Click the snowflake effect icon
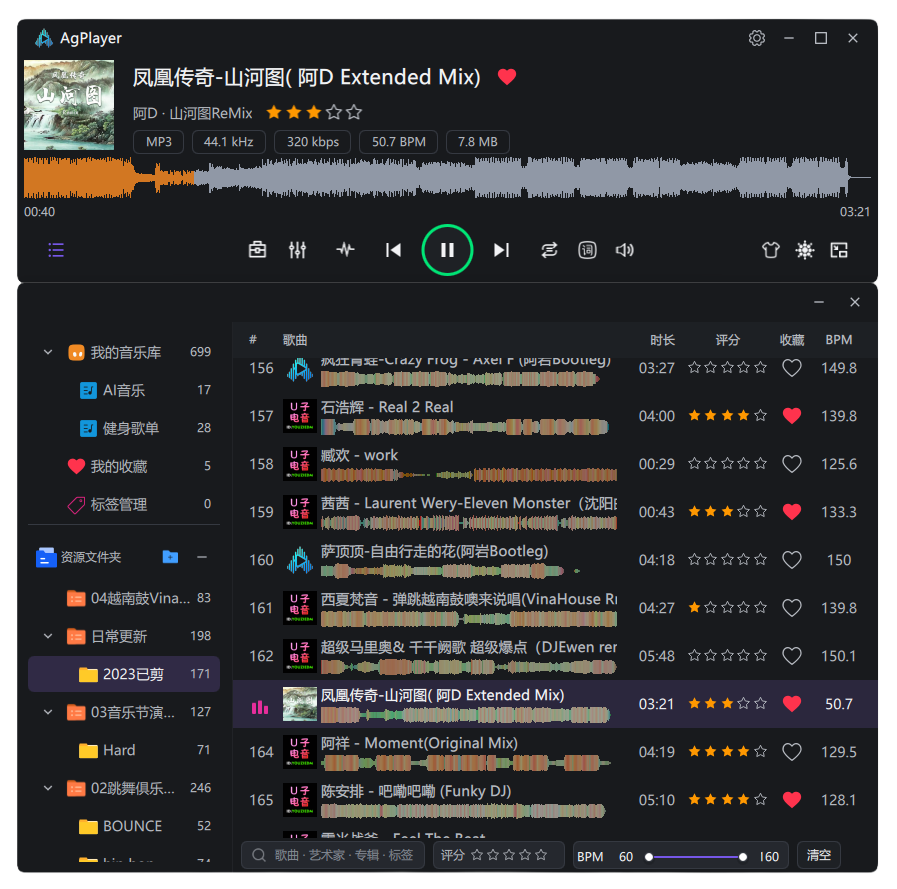The width and height of the screenshot is (897, 889). tap(805, 250)
